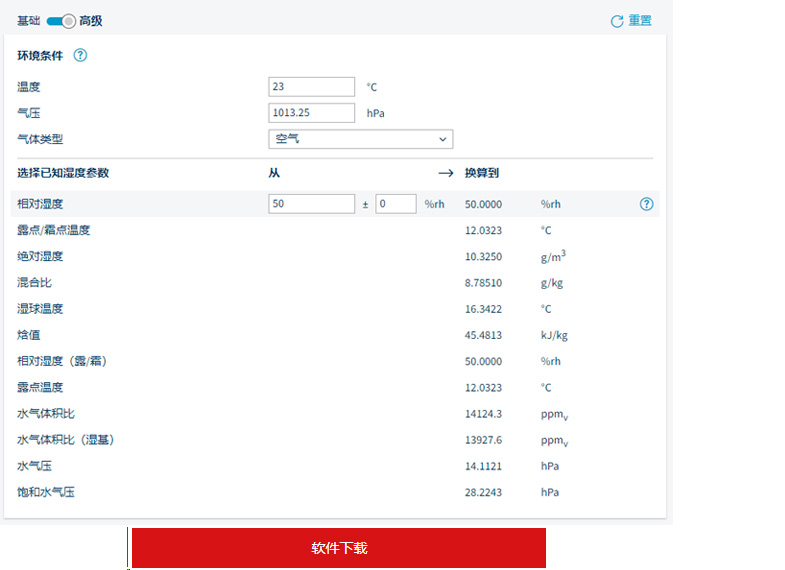Select the 露点温度 parameter row

(335, 387)
